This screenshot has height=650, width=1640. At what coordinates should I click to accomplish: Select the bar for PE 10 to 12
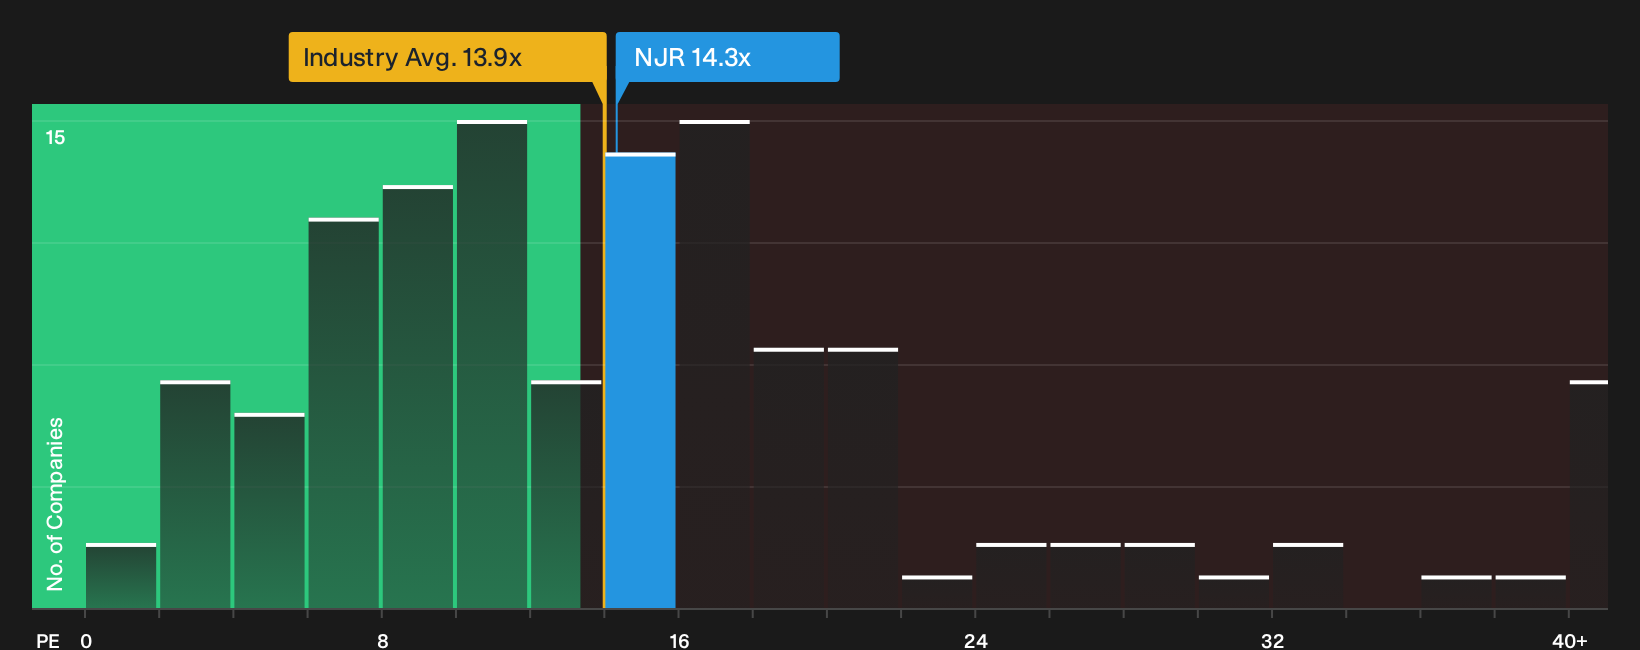point(492,365)
